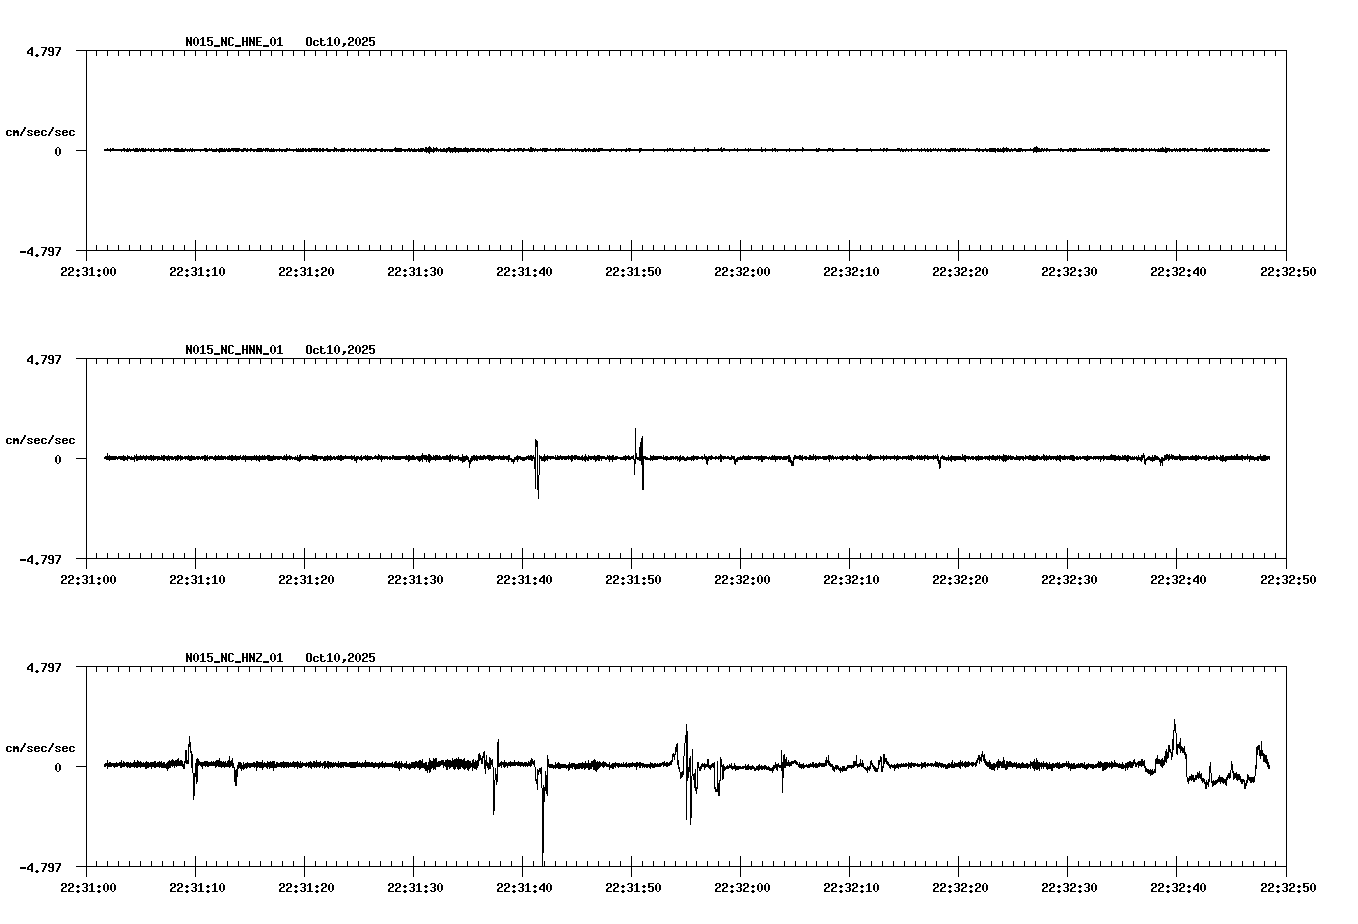Image resolution: width=1358 pixels, height=924 pixels.
Task: Click the 22:32:10 label on the HNZ axis
Action: point(851,886)
